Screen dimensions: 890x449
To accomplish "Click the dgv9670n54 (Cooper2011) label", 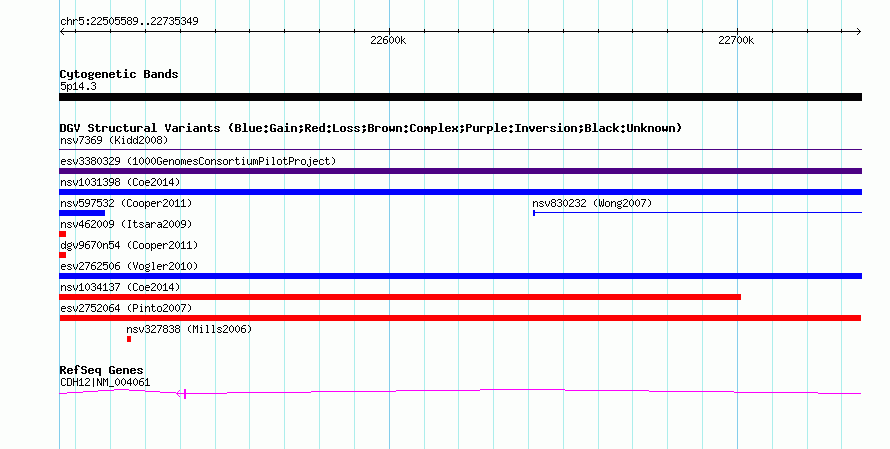I will [129, 245].
